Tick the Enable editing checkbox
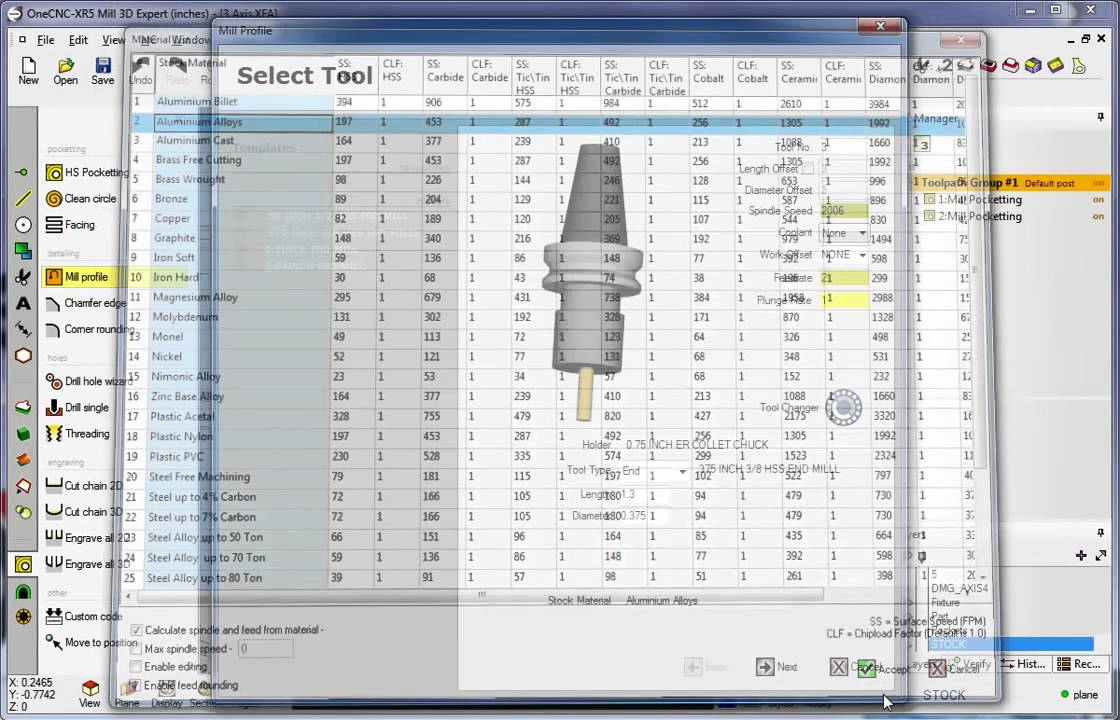 pos(136,666)
